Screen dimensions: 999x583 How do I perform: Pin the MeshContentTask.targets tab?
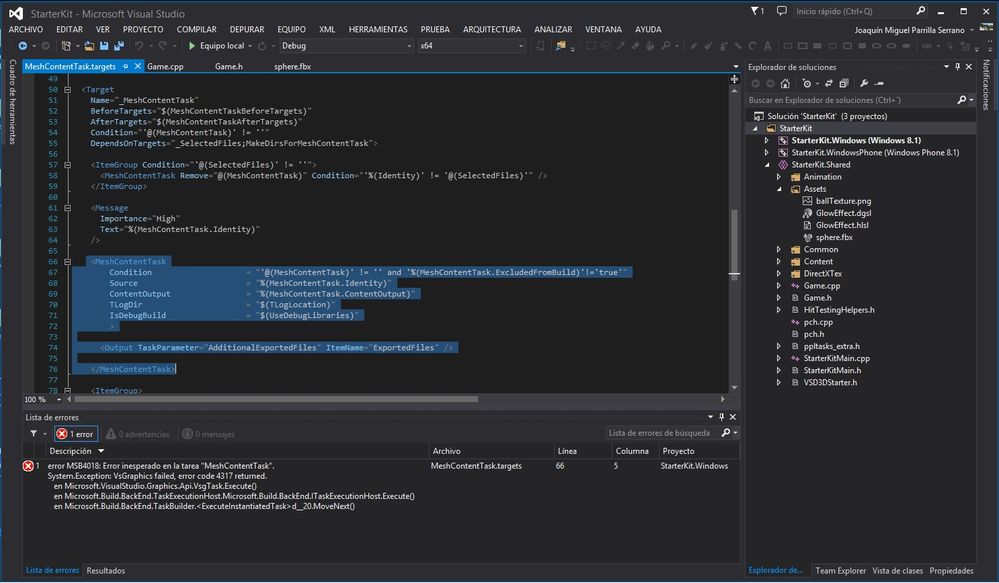pos(126,66)
